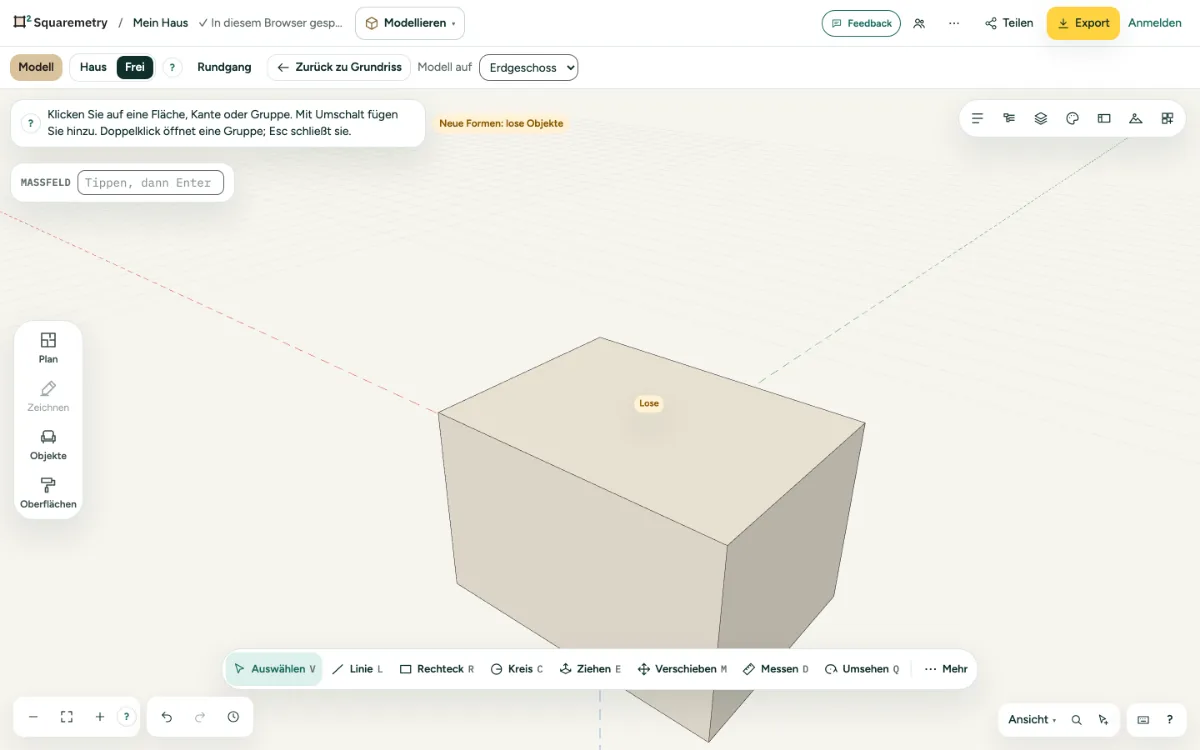Image resolution: width=1200 pixels, height=750 pixels.
Task: Go back via Zurück zu Grundriss
Action: coord(339,67)
